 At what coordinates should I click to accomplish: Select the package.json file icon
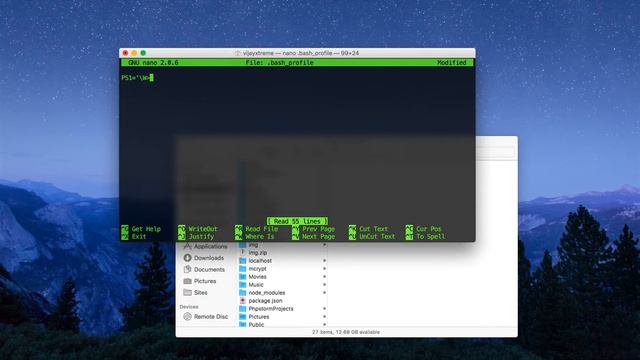pyautogui.click(x=242, y=300)
